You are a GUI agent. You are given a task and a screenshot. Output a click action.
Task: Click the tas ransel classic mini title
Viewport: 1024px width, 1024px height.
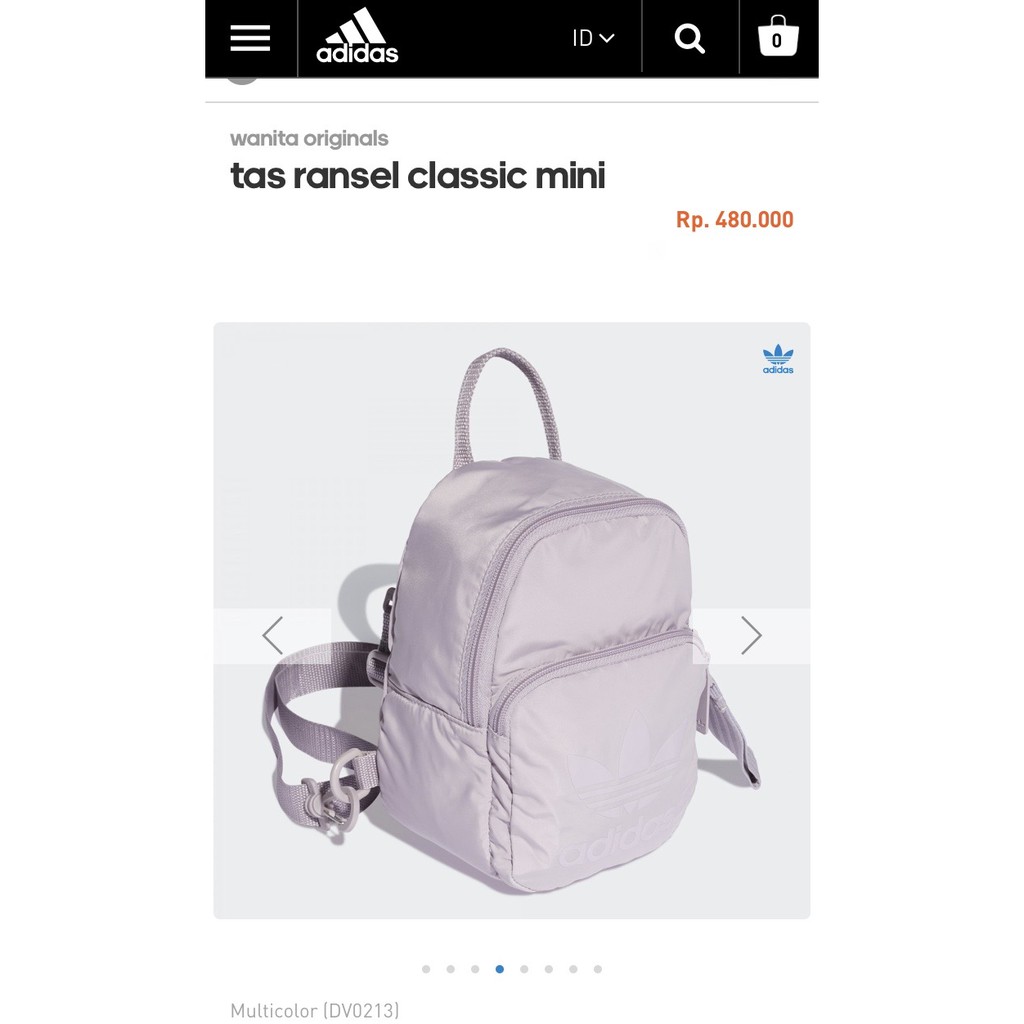click(x=418, y=176)
